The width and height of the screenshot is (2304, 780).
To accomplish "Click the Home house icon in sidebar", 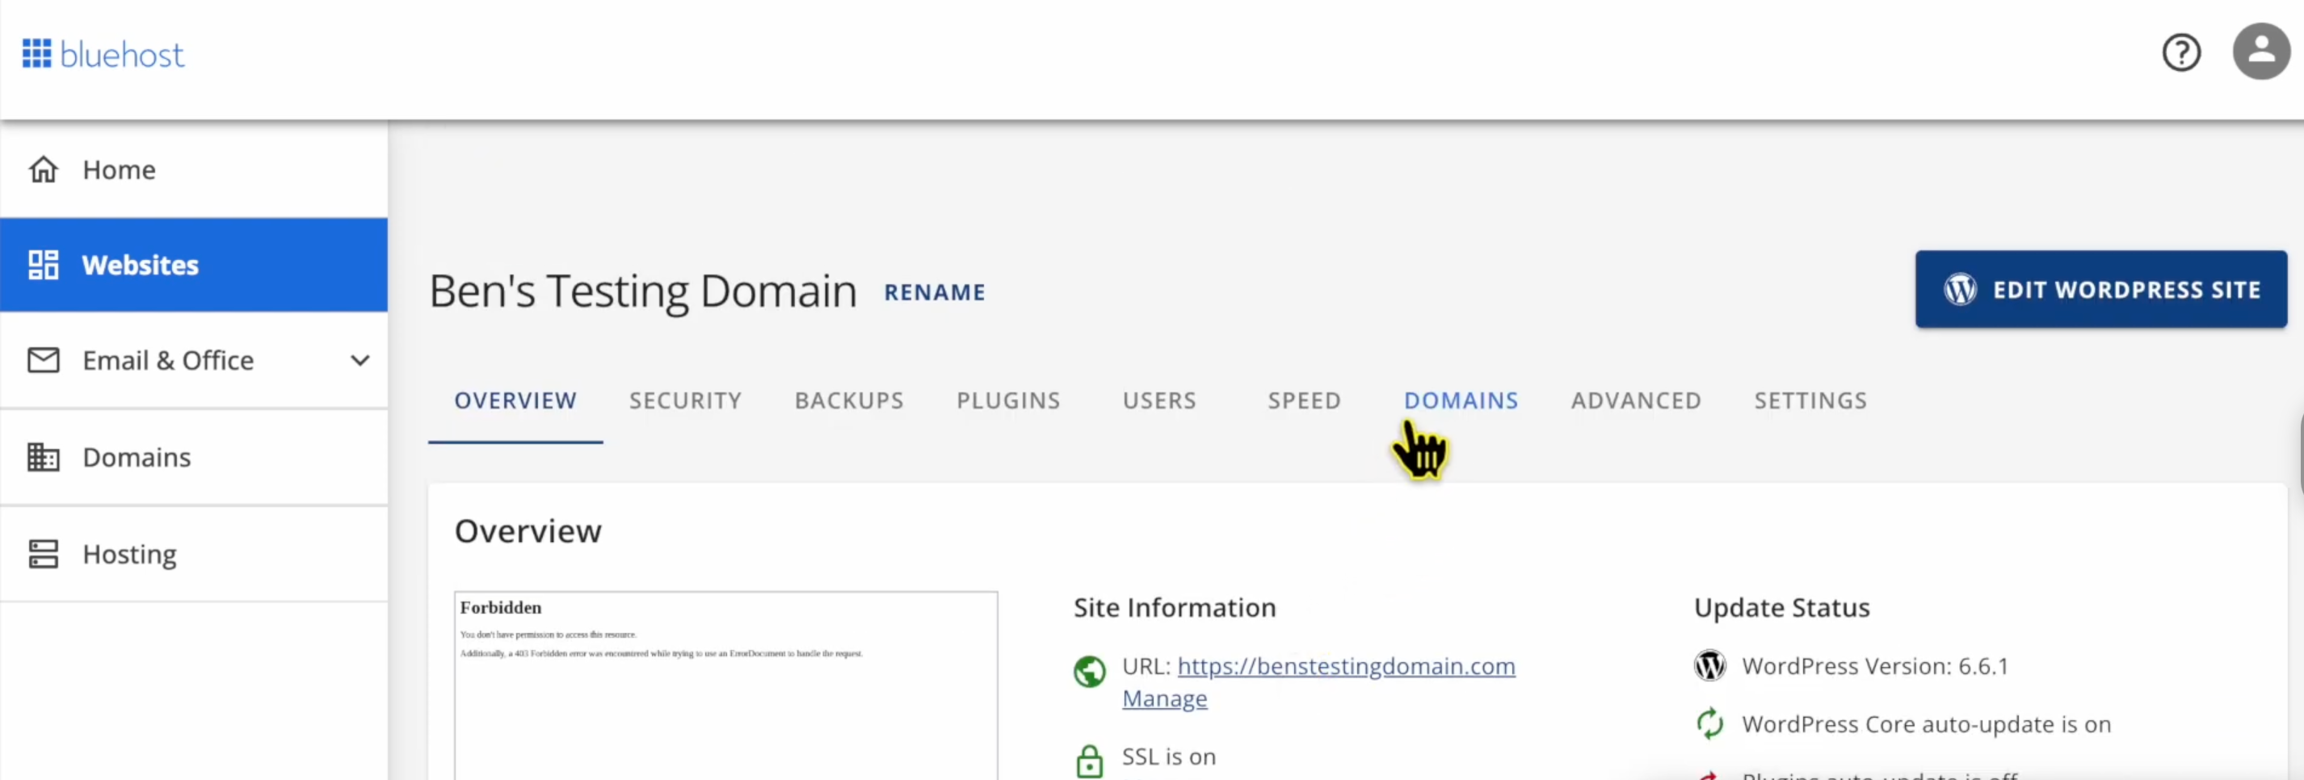I will click(x=43, y=170).
